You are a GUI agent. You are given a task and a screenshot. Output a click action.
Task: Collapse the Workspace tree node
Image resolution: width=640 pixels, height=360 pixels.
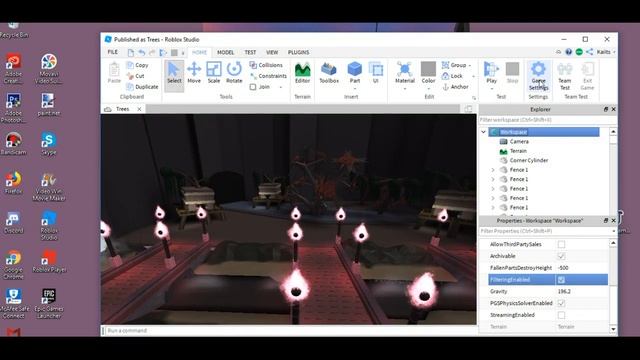[x=484, y=132]
